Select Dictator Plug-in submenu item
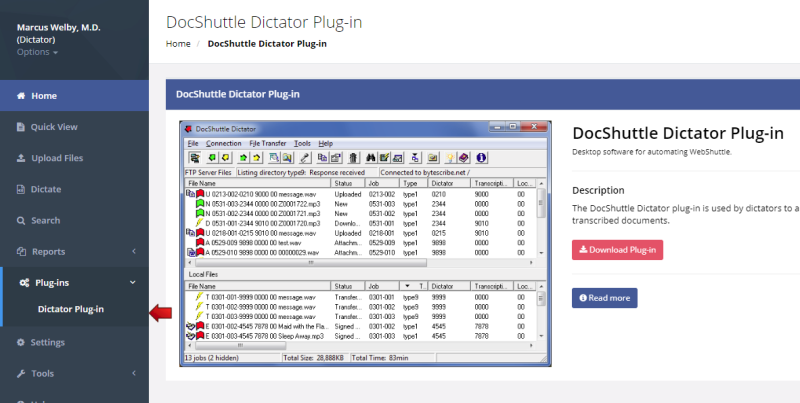 pyautogui.click(x=70, y=309)
